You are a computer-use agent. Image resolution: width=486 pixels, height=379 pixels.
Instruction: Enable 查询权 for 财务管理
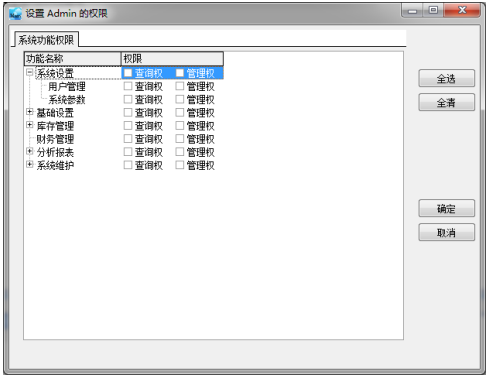point(128,139)
